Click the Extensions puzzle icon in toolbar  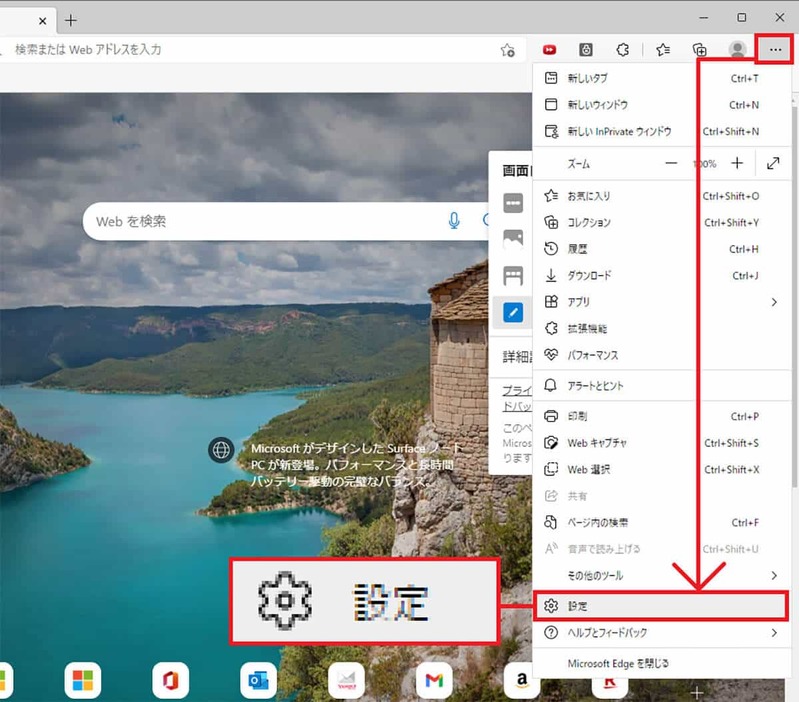pyautogui.click(x=622, y=49)
